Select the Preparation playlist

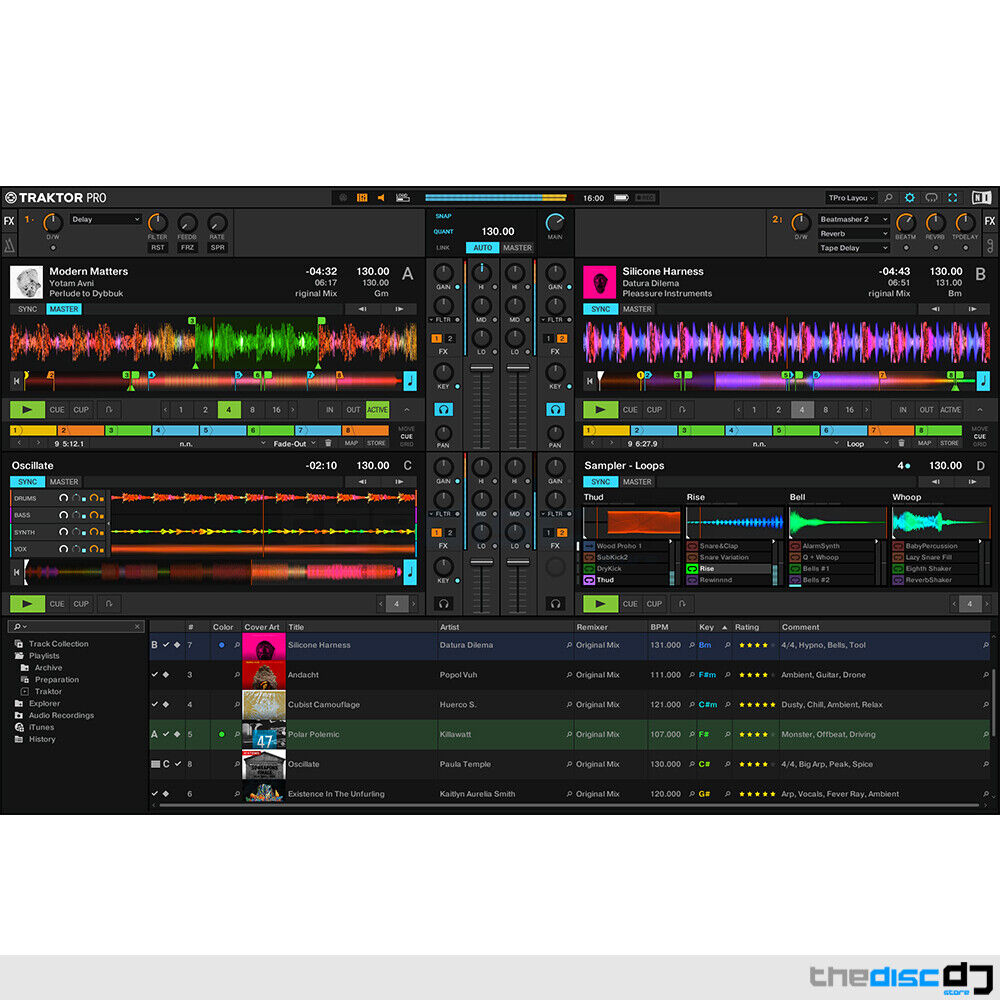tap(56, 680)
